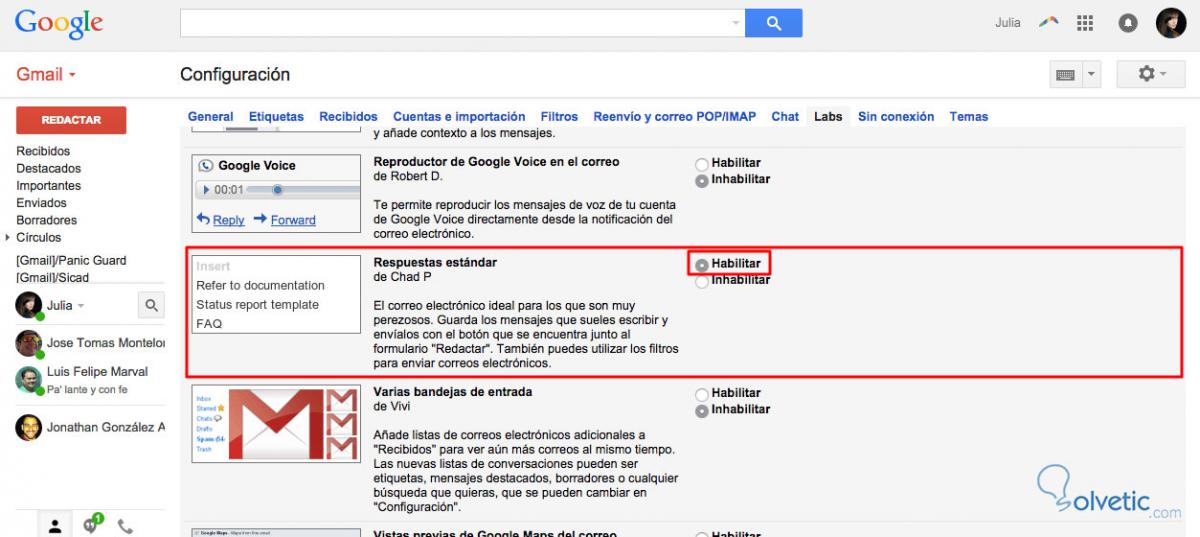Image resolution: width=1200 pixels, height=537 pixels.
Task: Switch to the Filtros tab
Action: pos(559,117)
